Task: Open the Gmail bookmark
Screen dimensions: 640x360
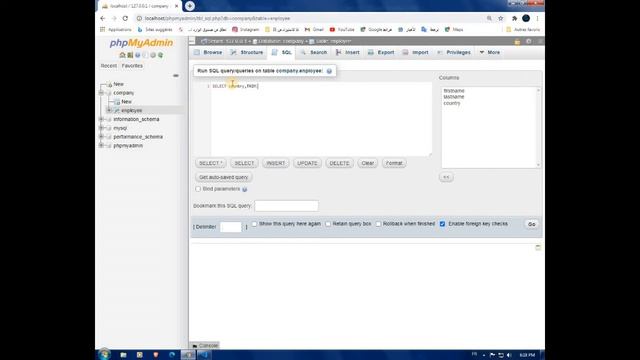Action: click(314, 29)
